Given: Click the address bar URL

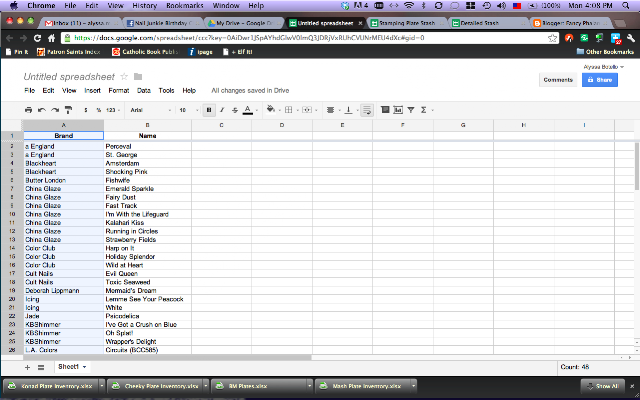Looking at the screenshot, I should coord(249,38).
